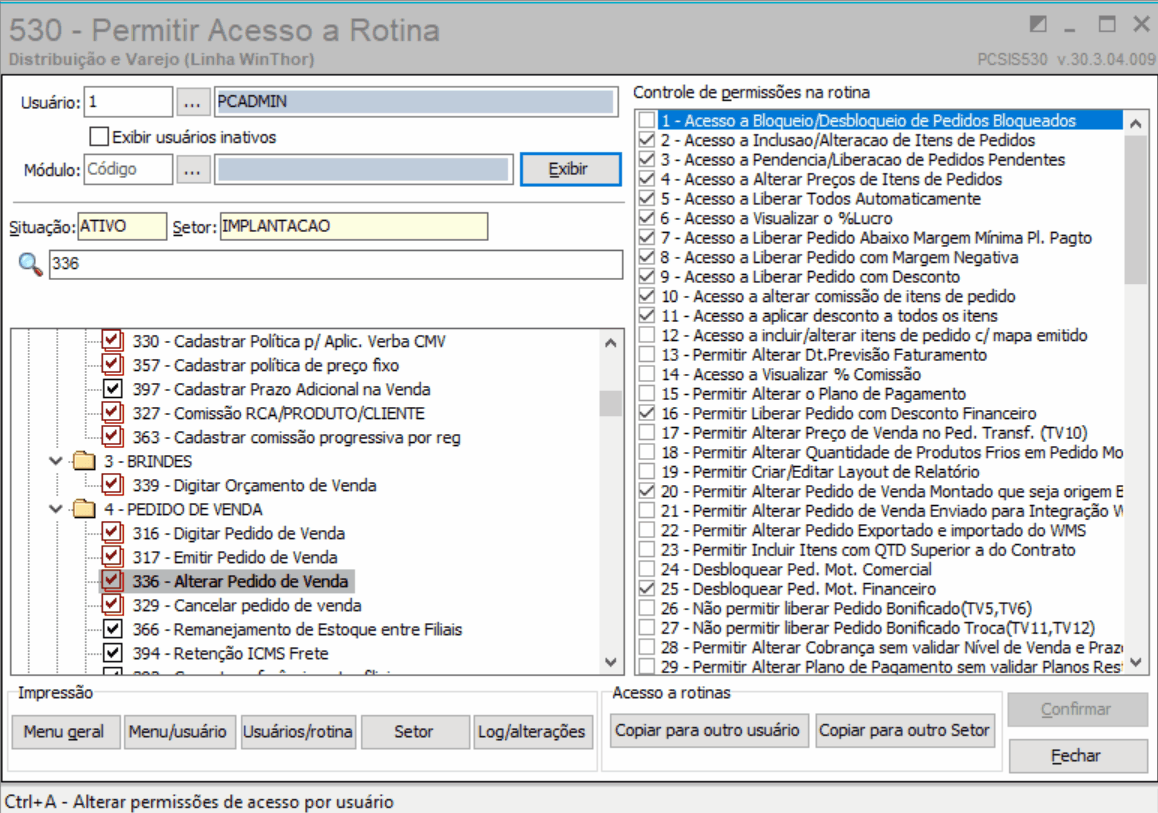Screen dimensions: 1158x813
Task: Toggle permission 24 Desbloquear Ped. Mot. Comercial checkbox
Action: (x=647, y=569)
